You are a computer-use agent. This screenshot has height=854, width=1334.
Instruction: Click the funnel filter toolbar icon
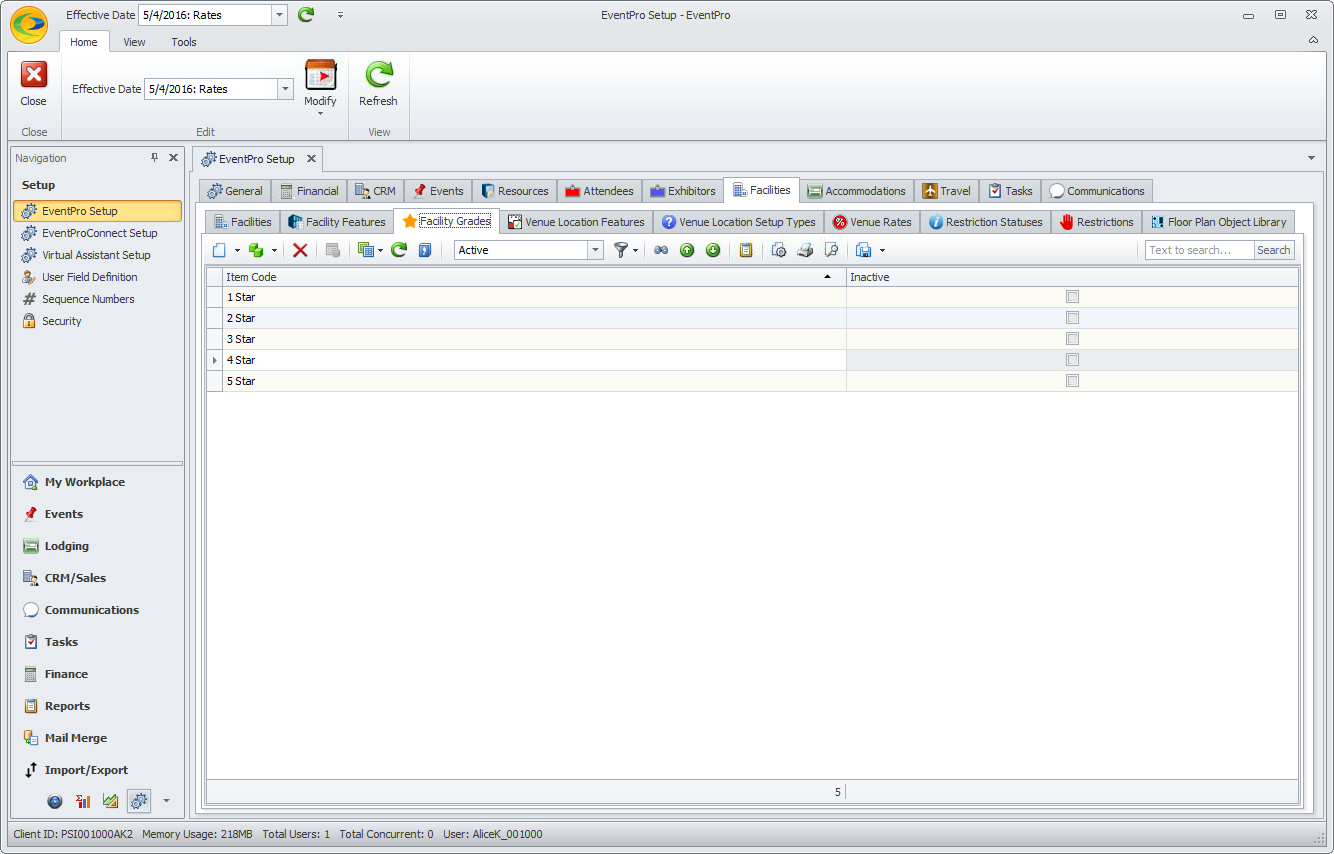click(621, 250)
